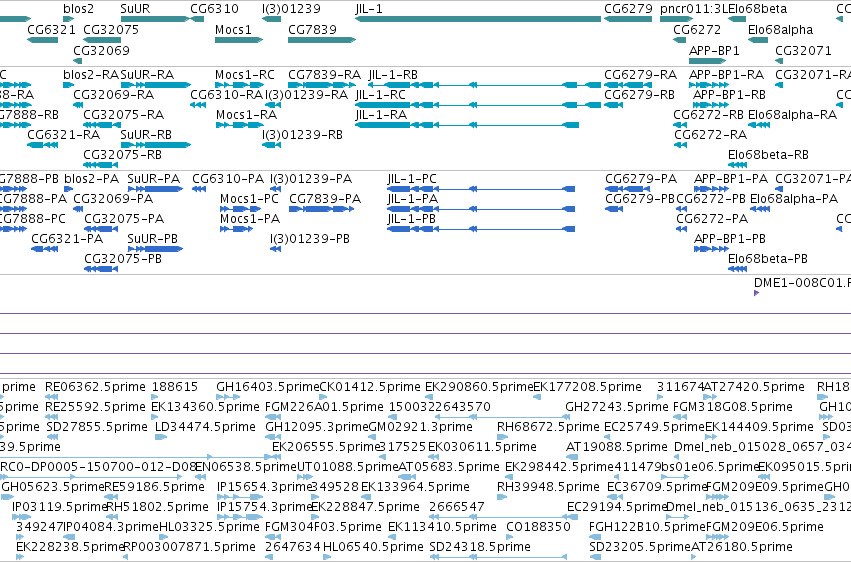
Task: Select the SuUR-RA transcript
Action: point(156,85)
